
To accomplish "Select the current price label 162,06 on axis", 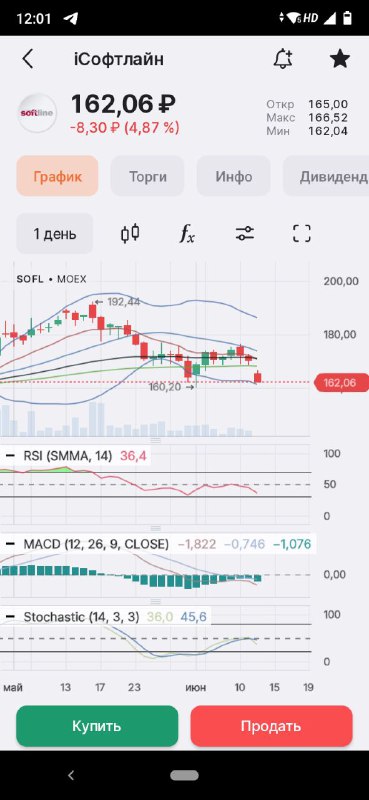I will [341, 383].
